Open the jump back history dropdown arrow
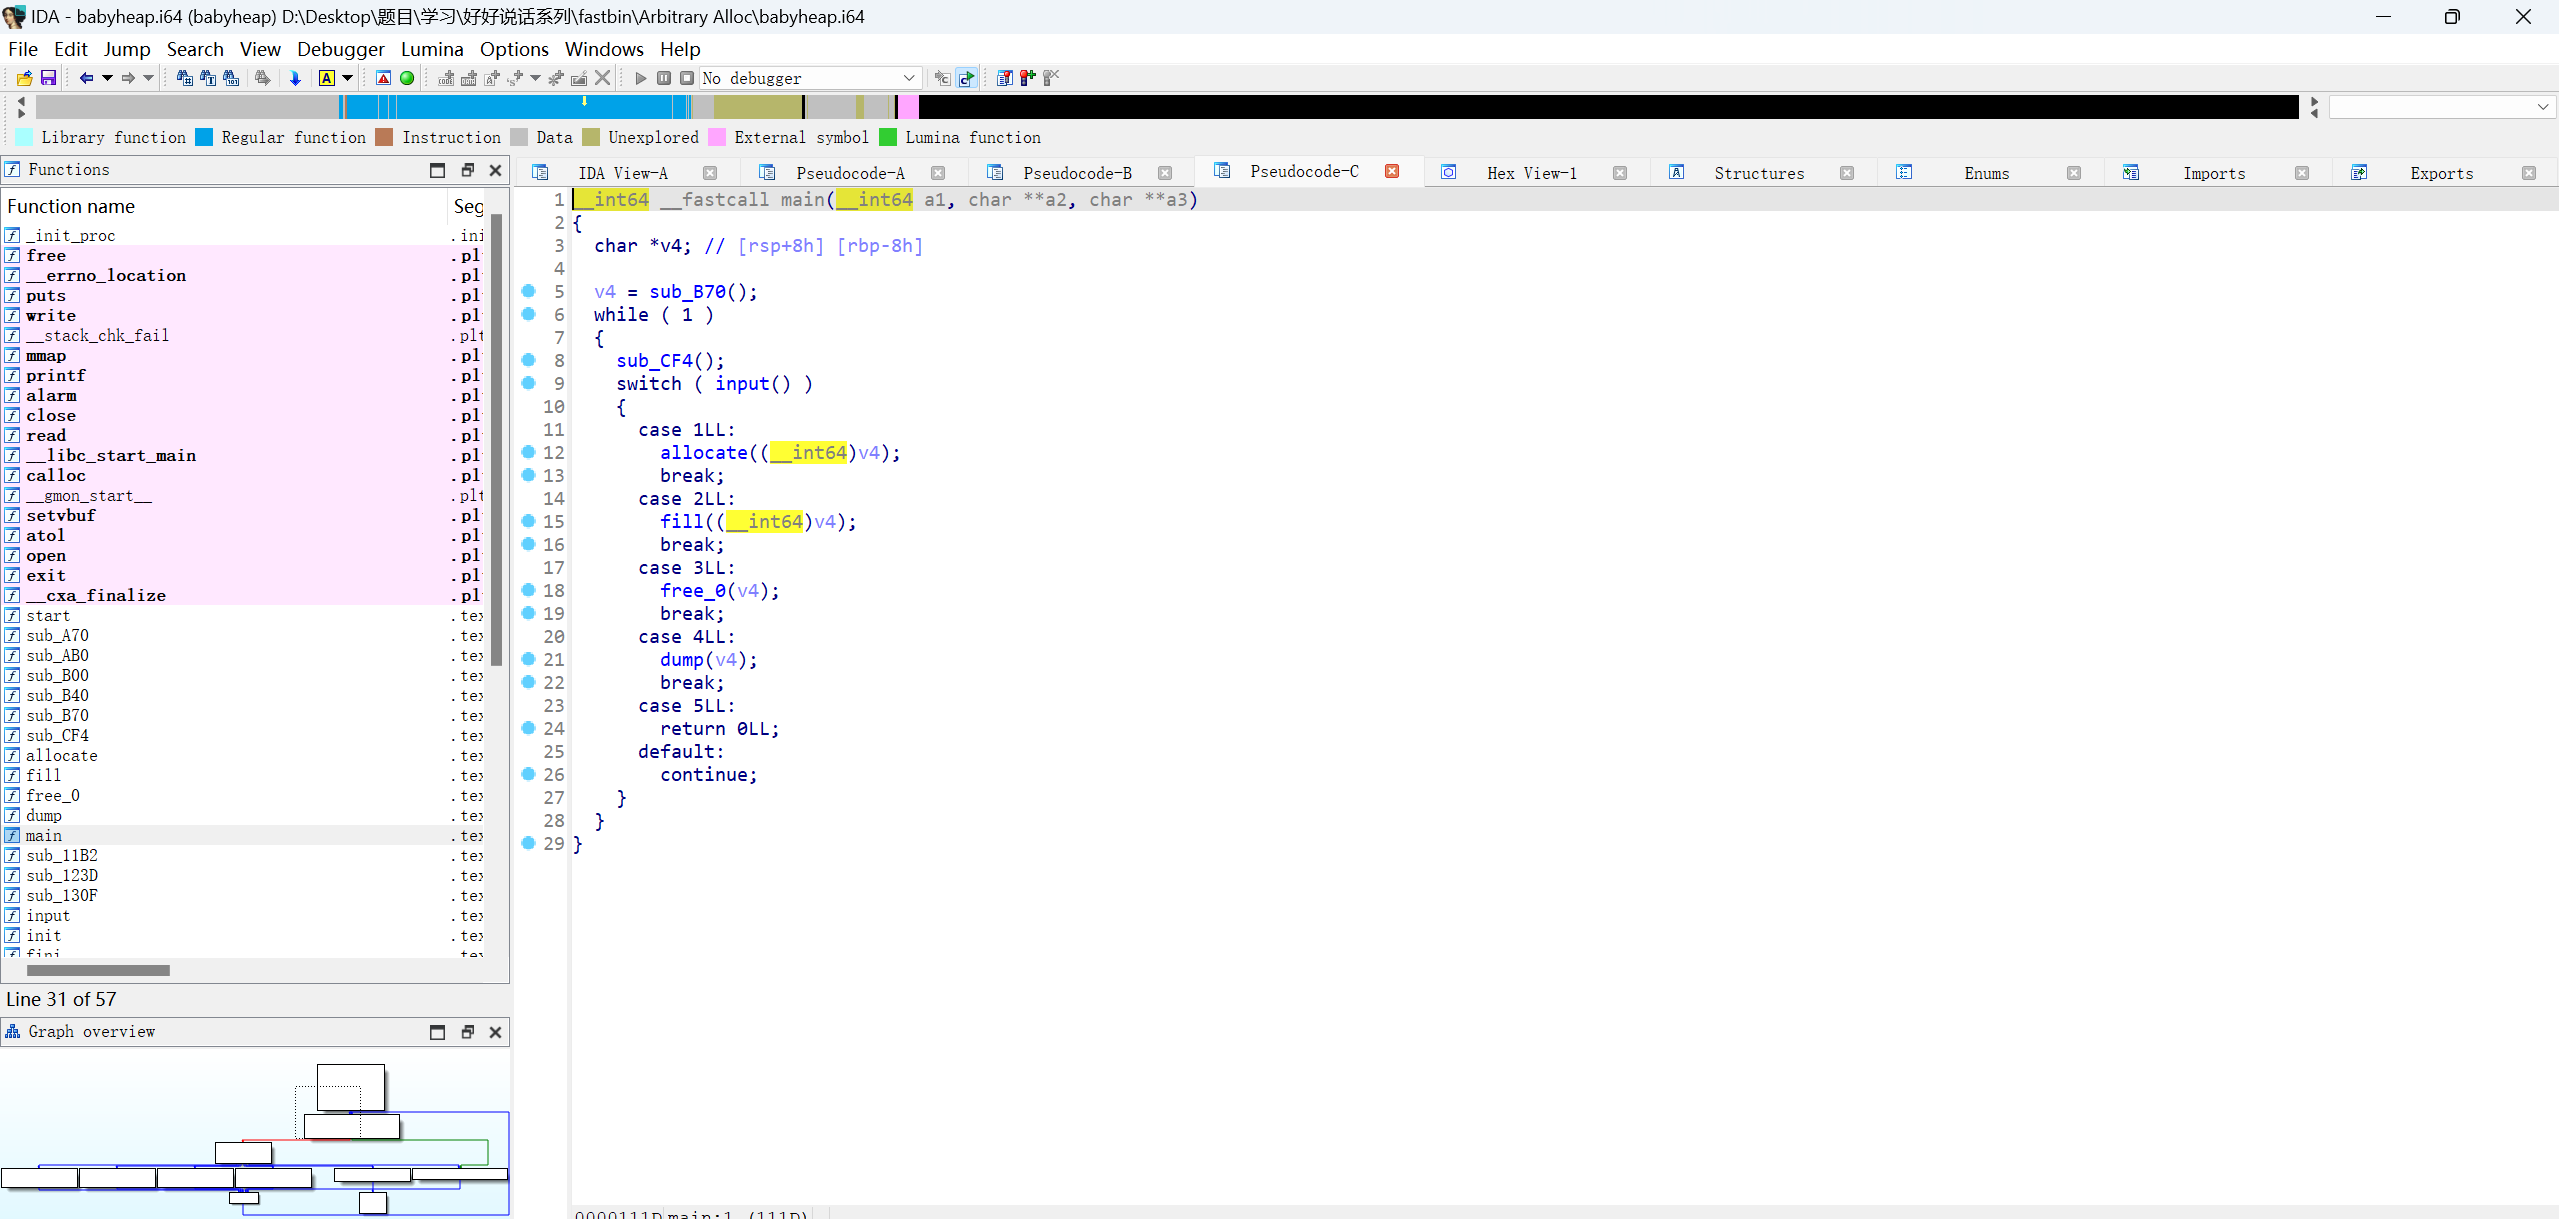The height and width of the screenshot is (1219, 2559). coord(107,78)
